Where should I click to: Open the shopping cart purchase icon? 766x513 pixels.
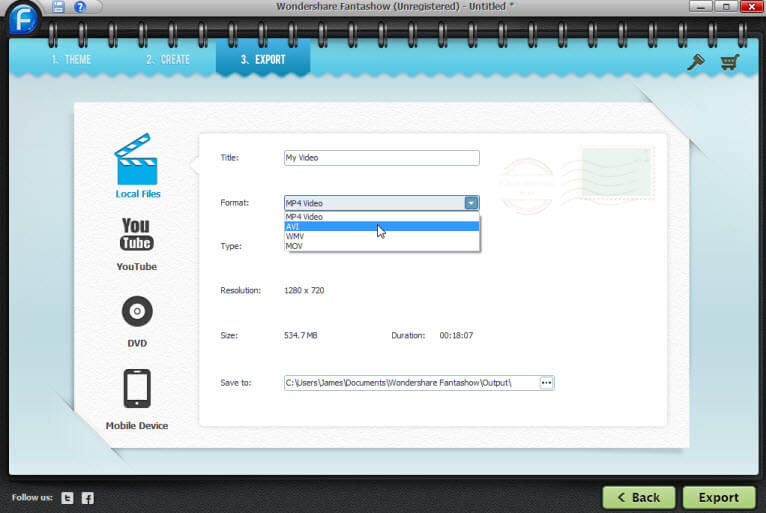point(729,63)
